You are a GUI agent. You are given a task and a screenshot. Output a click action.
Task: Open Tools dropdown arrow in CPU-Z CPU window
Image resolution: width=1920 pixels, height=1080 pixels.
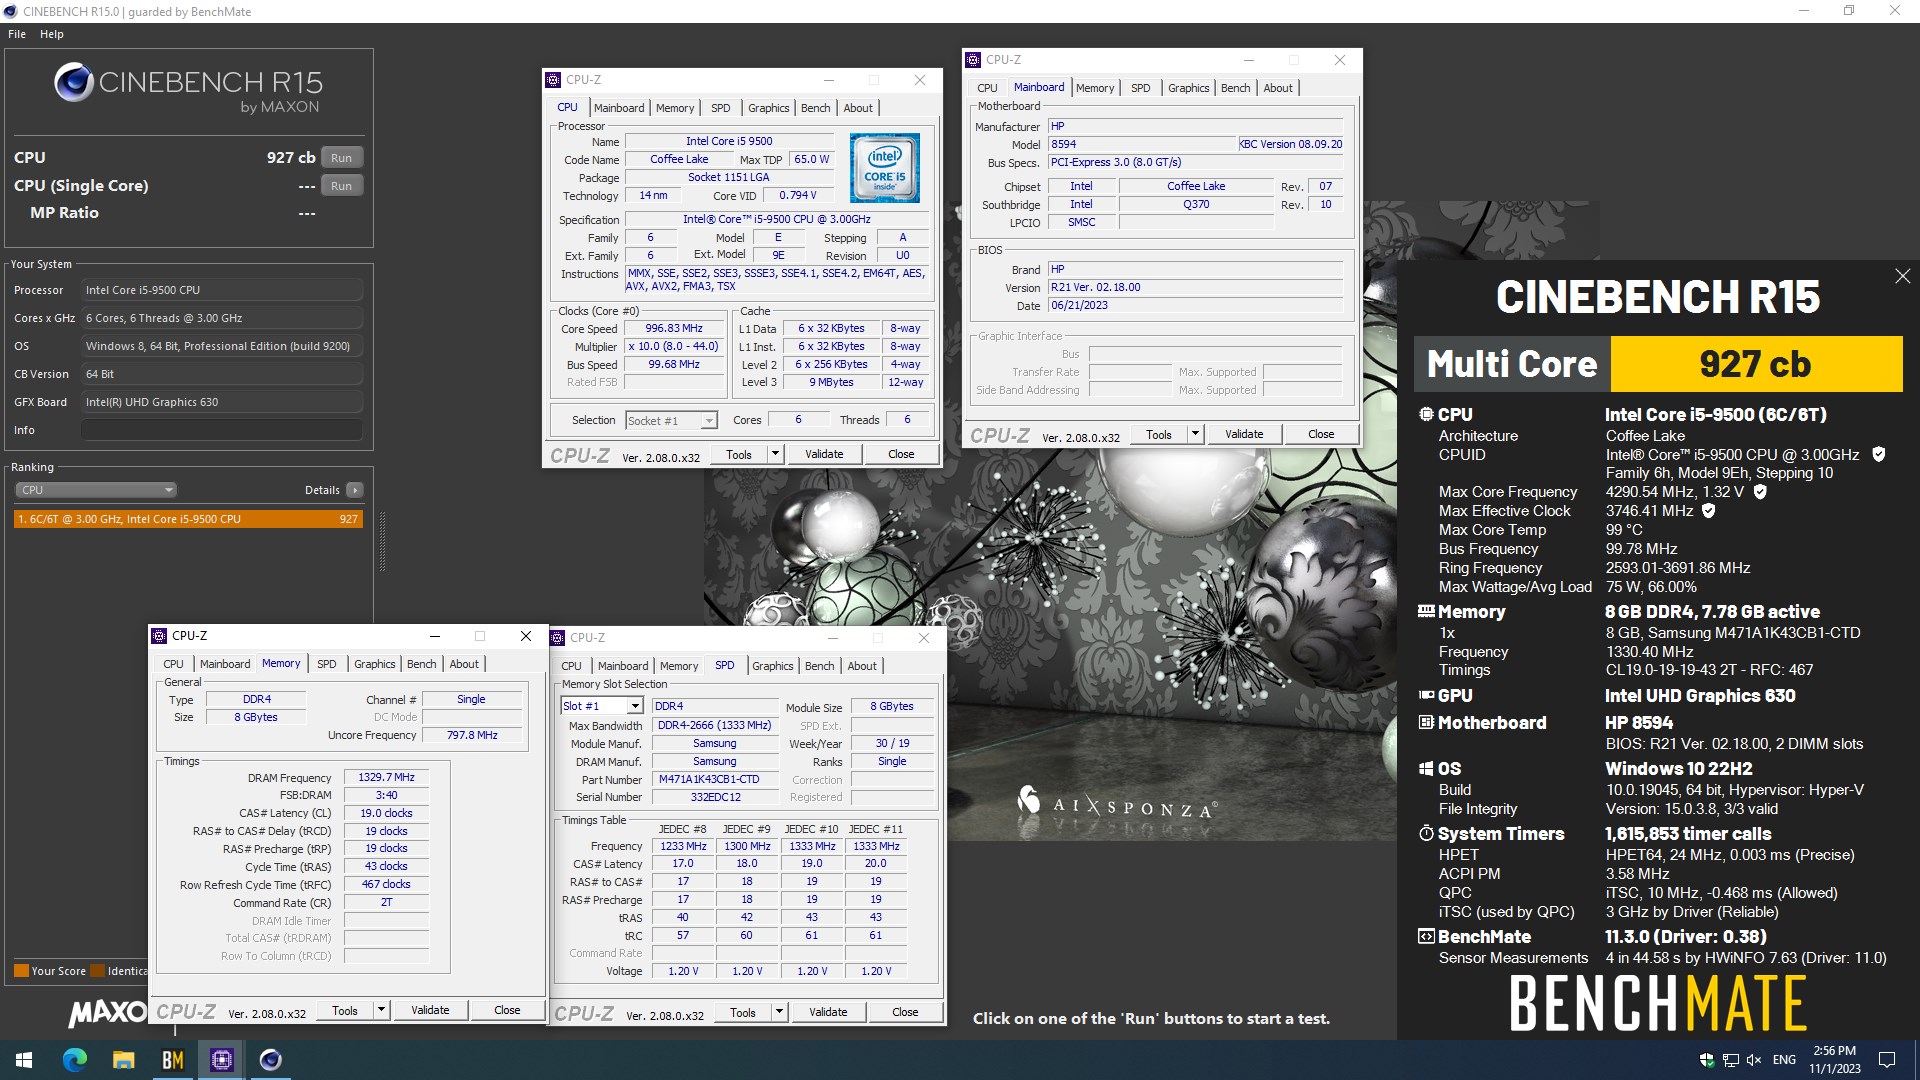(774, 454)
